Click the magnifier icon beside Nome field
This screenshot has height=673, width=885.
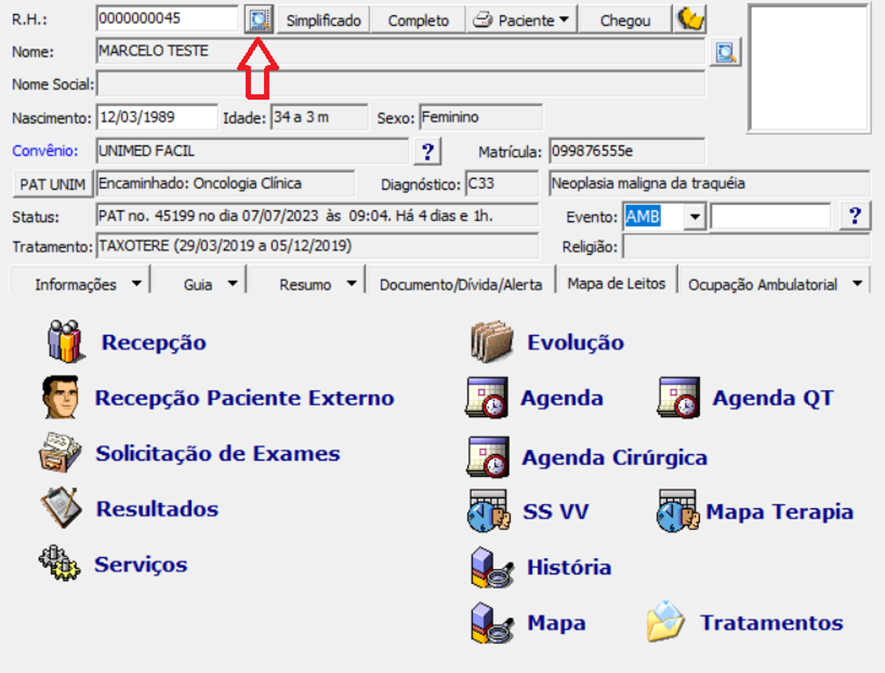click(725, 52)
